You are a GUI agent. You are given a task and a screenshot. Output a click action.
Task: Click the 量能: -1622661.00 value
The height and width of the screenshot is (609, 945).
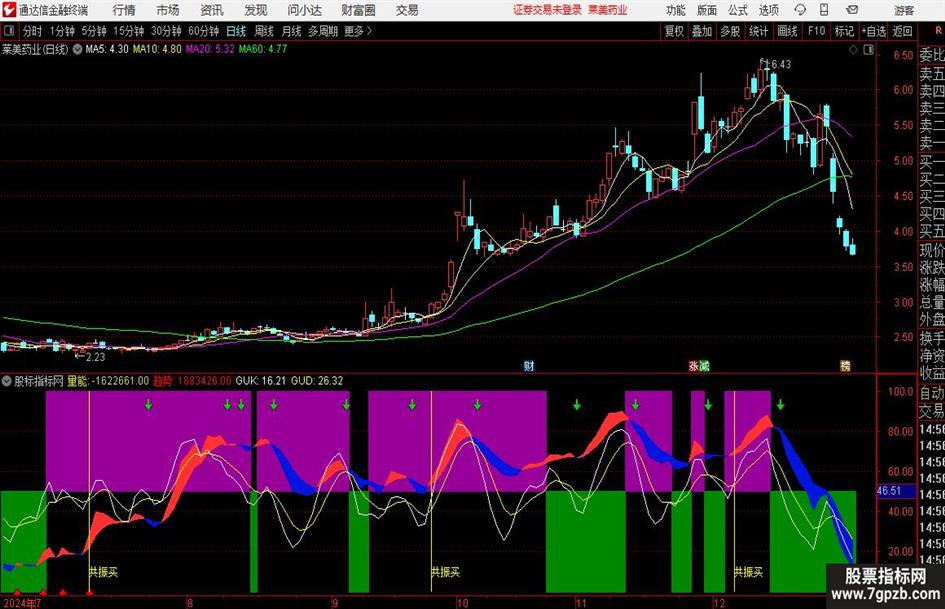point(108,381)
